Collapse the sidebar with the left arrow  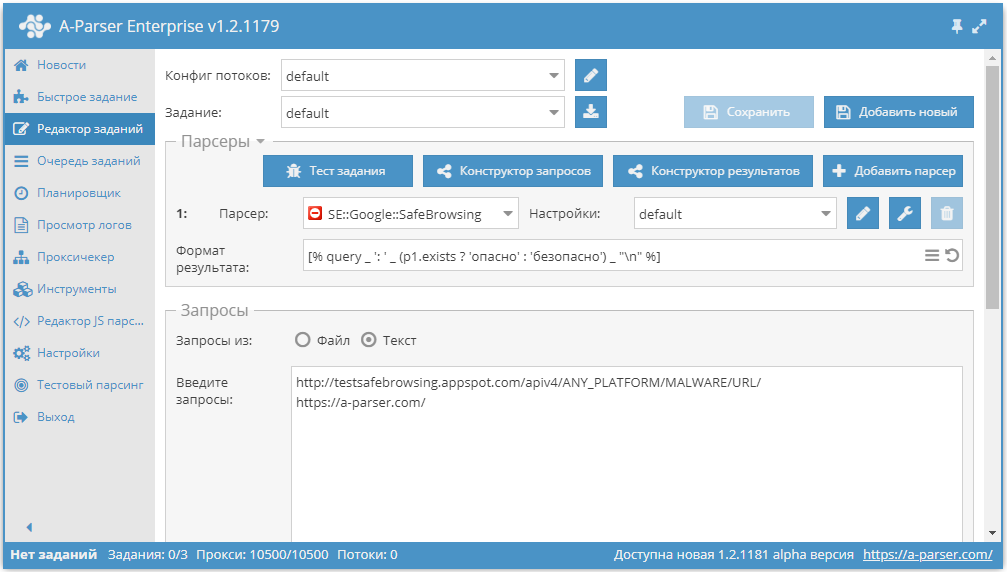[x=29, y=527]
